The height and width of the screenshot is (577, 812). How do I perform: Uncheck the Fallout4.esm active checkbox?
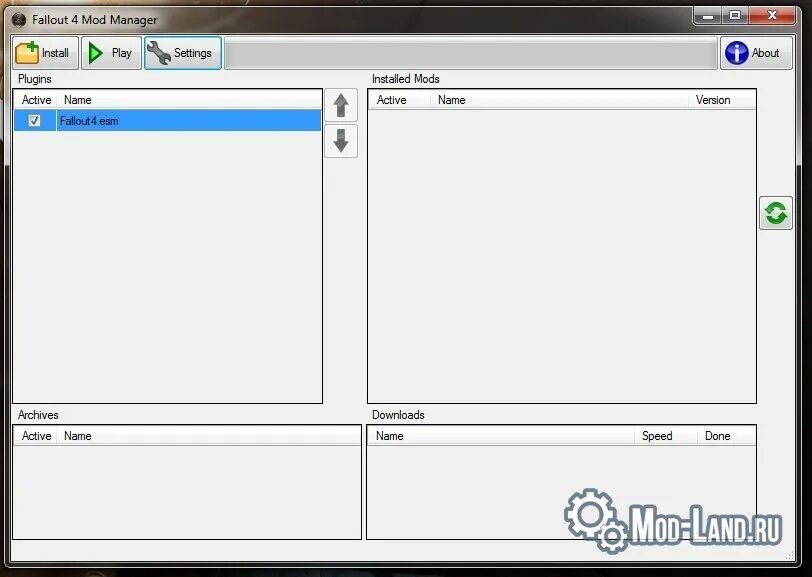click(x=34, y=121)
